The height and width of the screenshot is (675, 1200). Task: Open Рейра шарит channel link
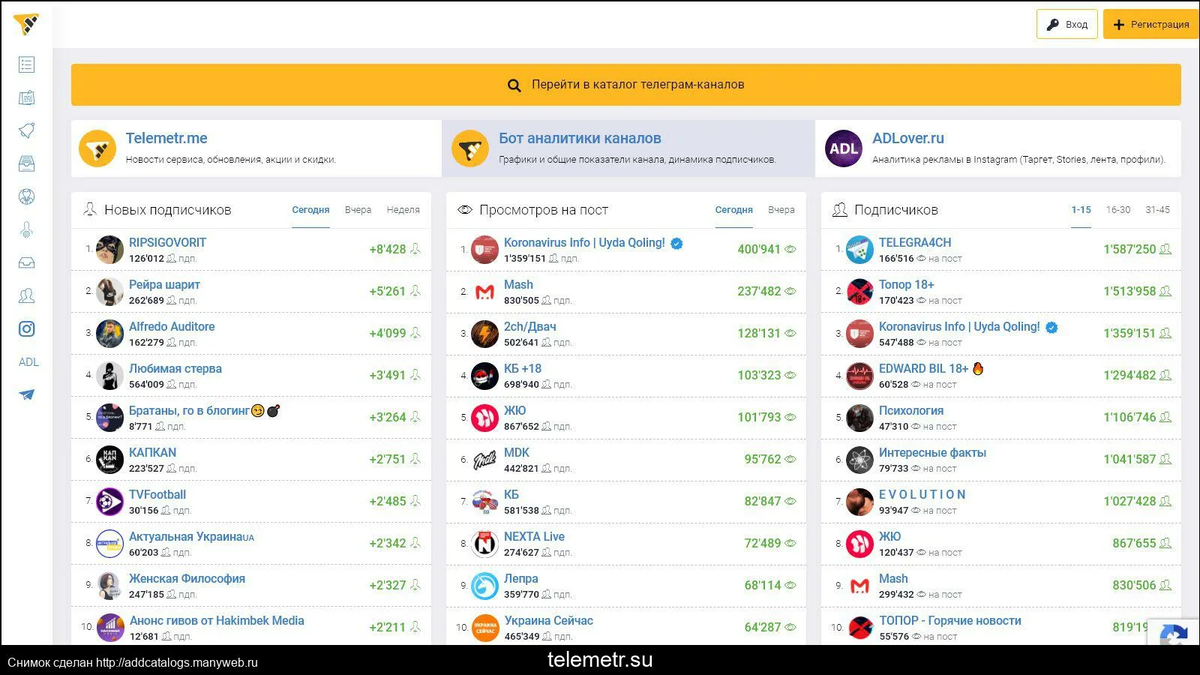[165, 285]
